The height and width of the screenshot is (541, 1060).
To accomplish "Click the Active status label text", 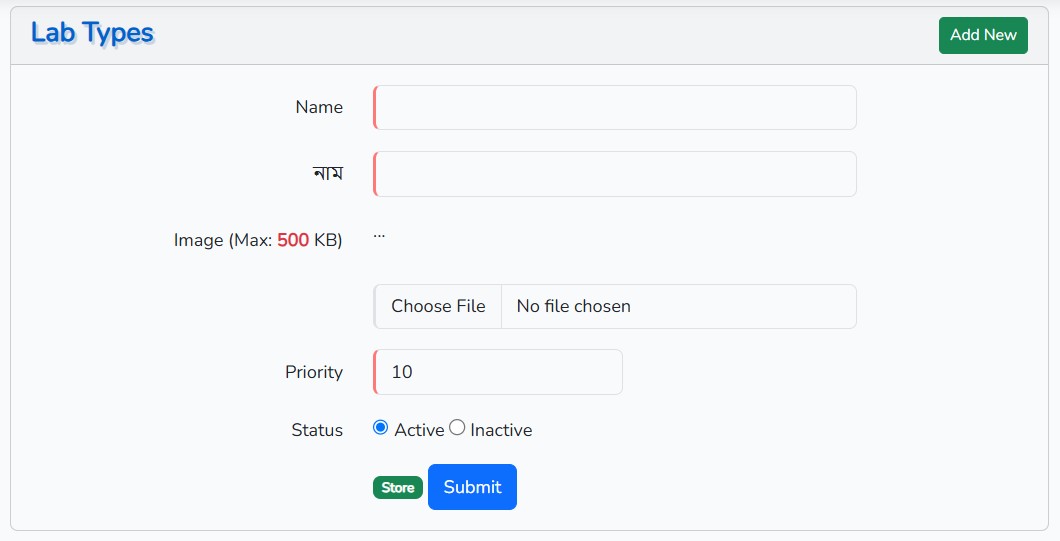I will [419, 430].
